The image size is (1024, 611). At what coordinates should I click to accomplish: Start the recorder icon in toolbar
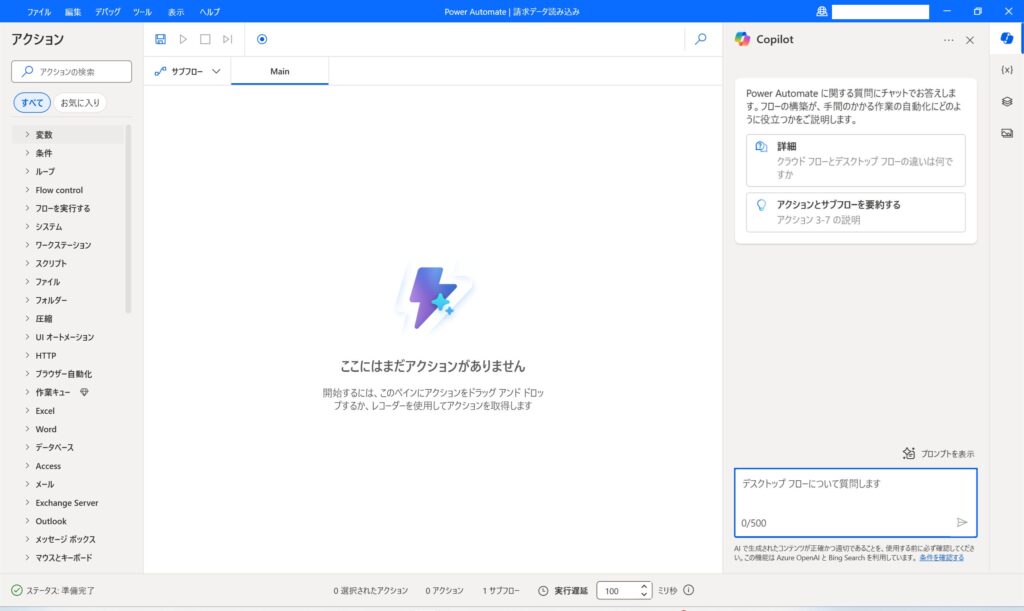click(262, 39)
